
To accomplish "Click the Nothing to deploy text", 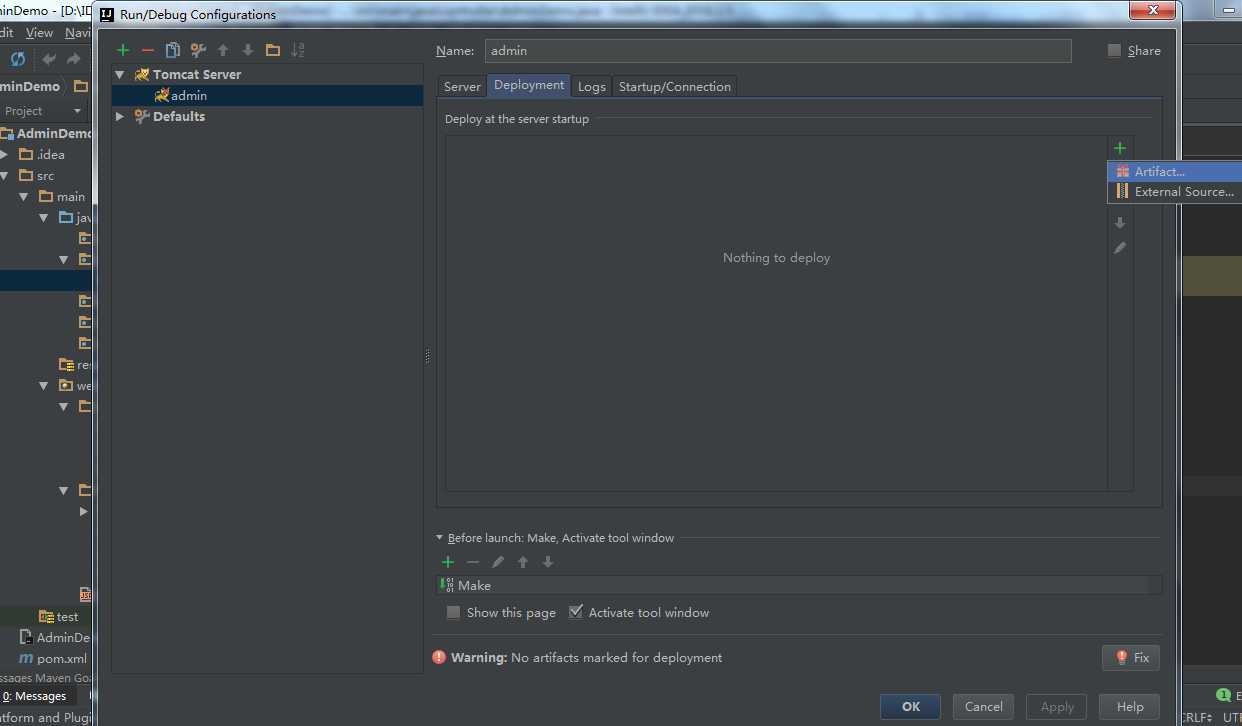I will [777, 257].
